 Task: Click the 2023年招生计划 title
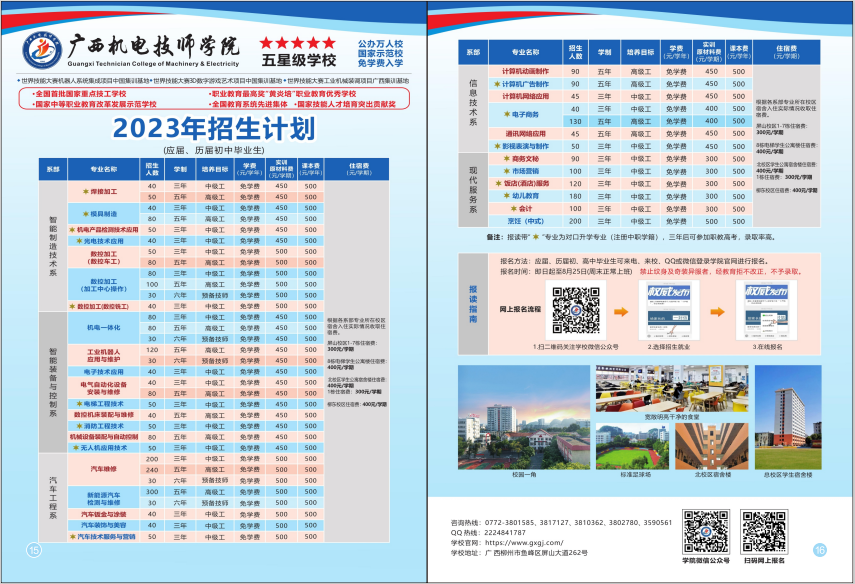pos(214,129)
